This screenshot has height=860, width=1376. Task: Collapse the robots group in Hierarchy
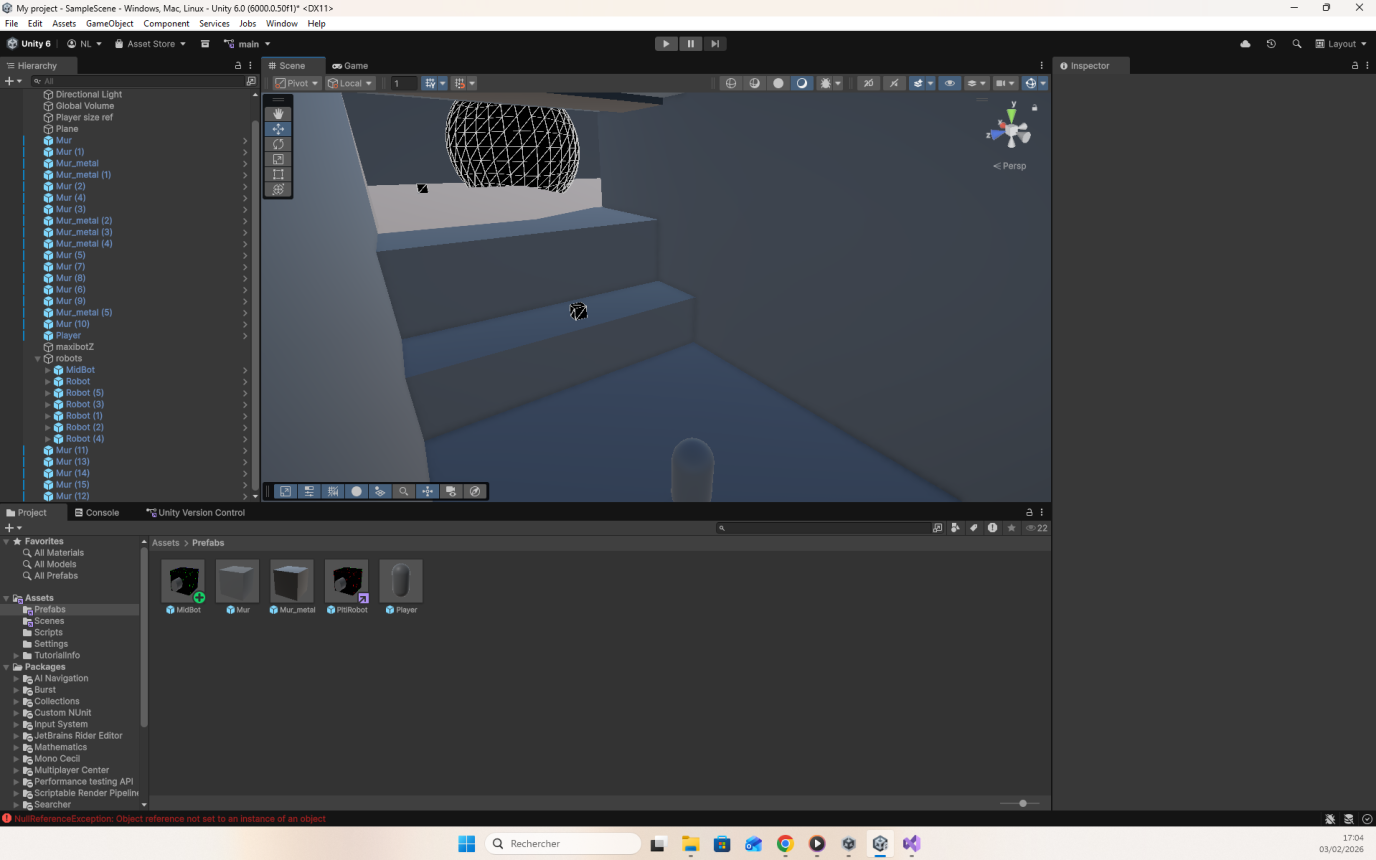[38, 358]
